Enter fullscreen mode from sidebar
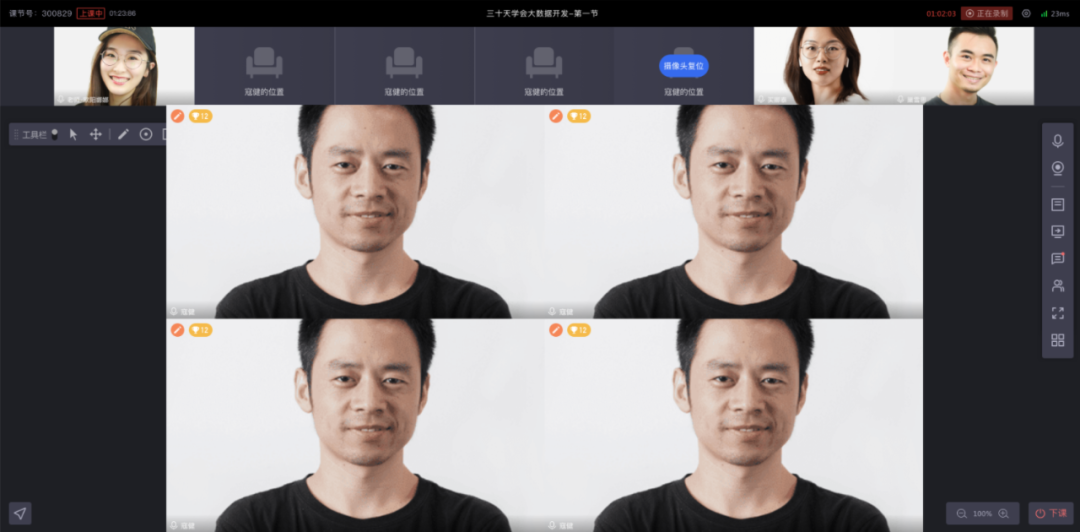Image resolution: width=1080 pixels, height=532 pixels. (x=1057, y=313)
